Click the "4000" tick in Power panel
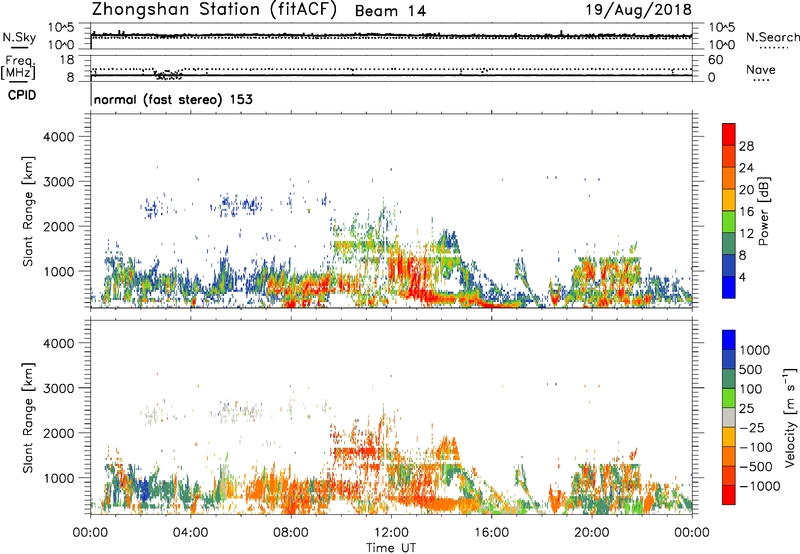The width and height of the screenshot is (800, 554). pos(59,137)
